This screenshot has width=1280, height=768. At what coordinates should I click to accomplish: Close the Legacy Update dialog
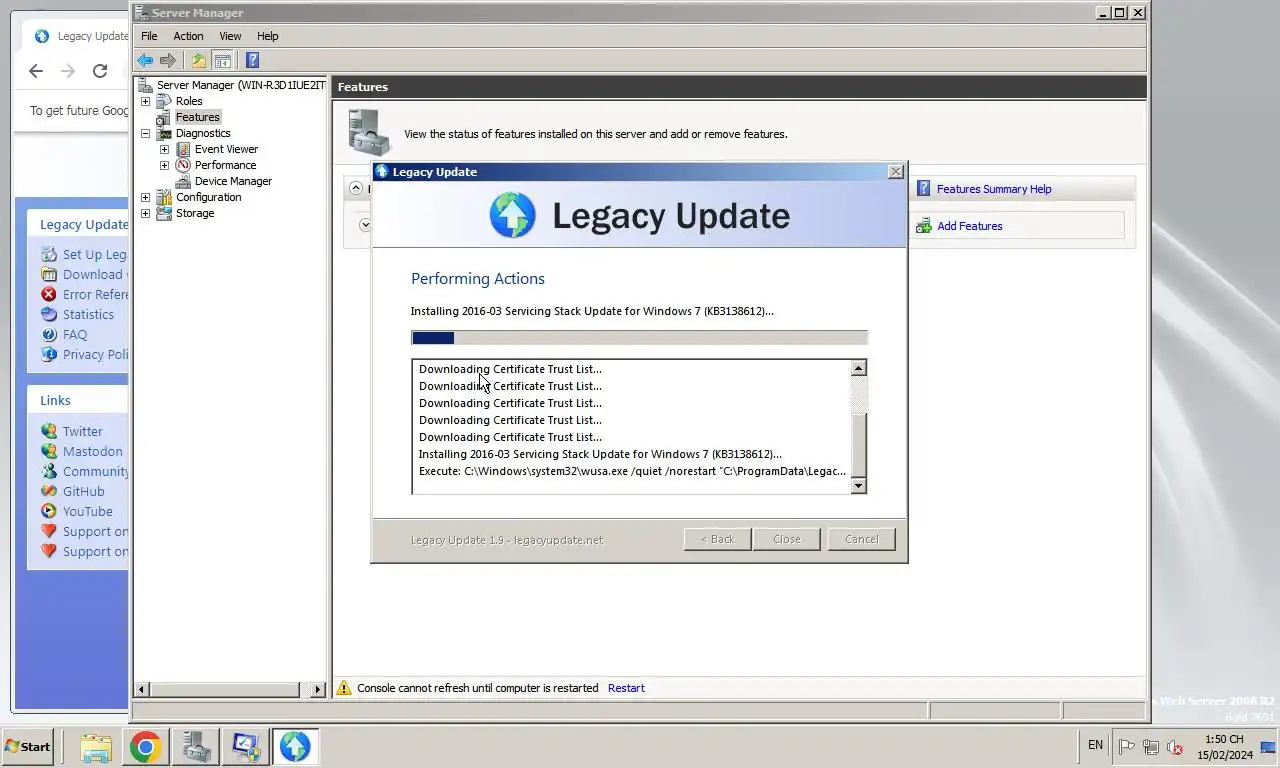click(895, 172)
